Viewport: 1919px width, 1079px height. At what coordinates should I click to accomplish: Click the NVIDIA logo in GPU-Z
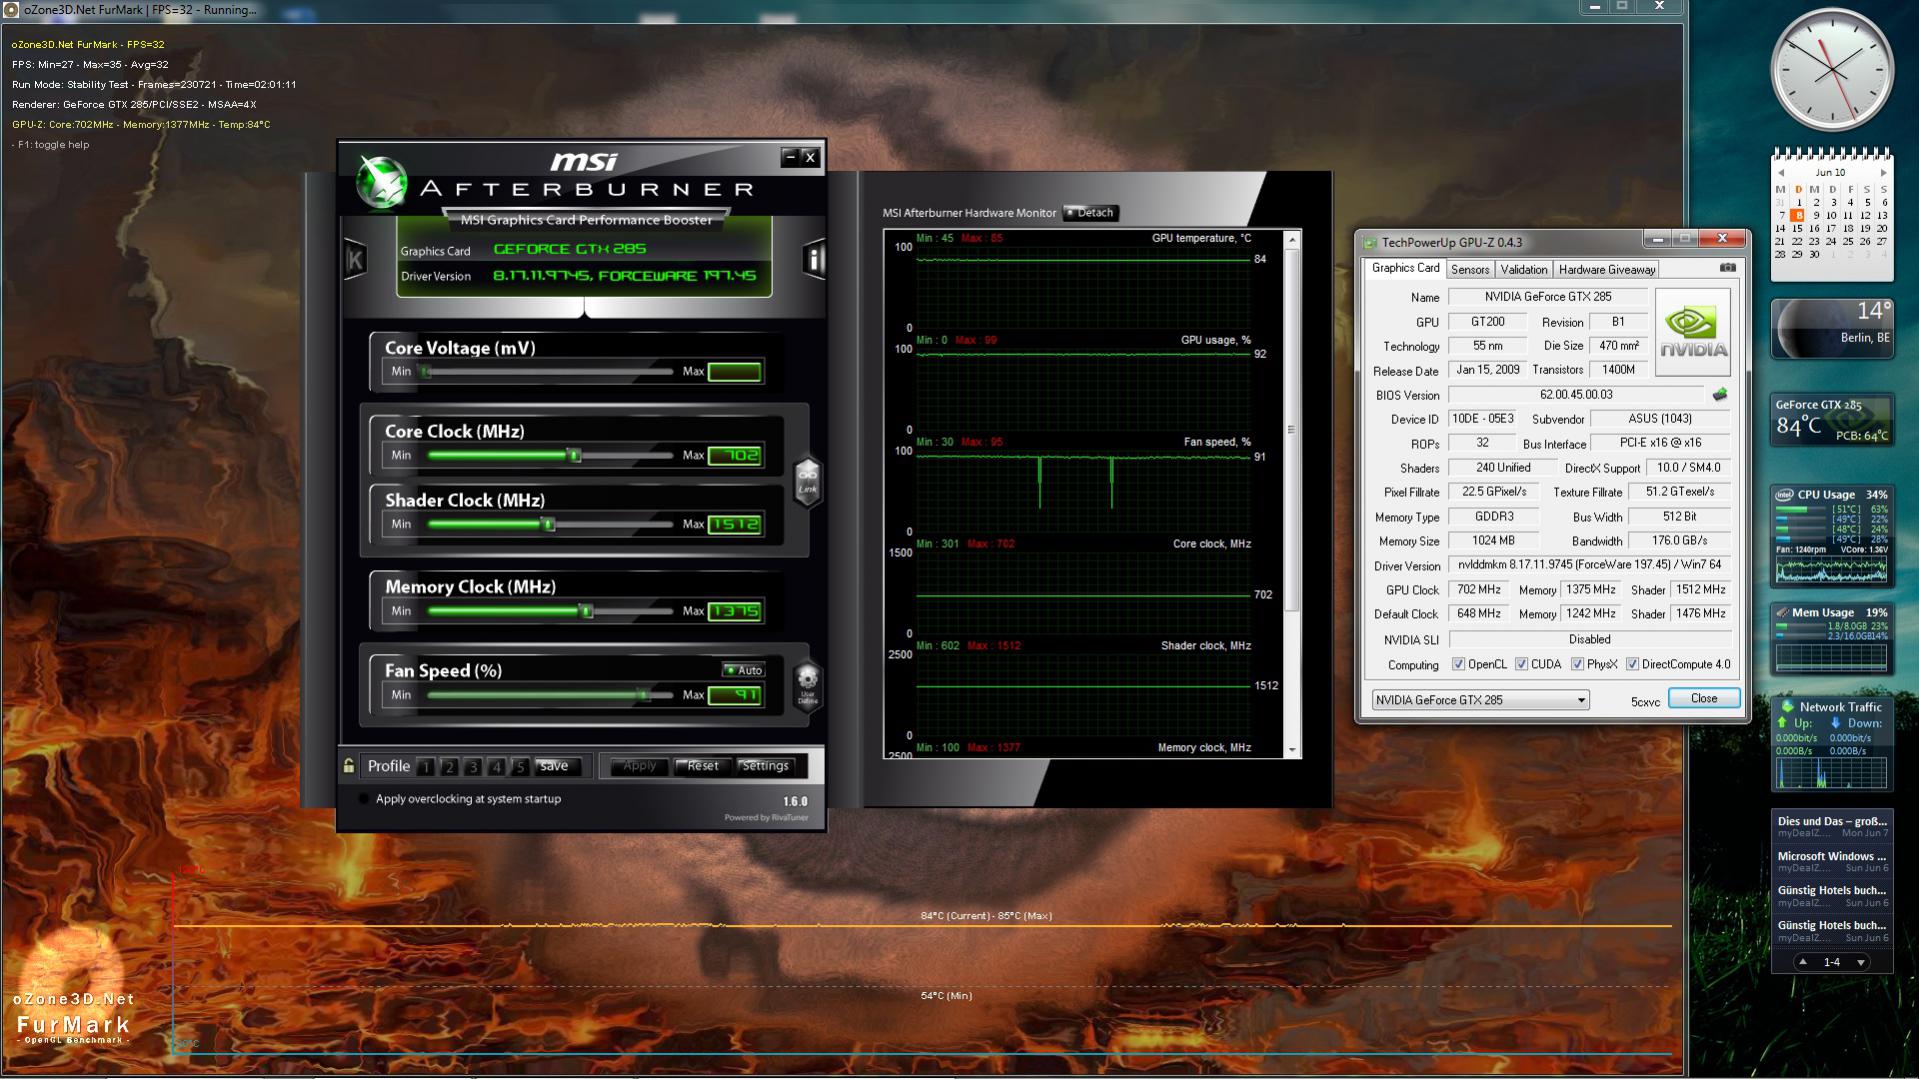click(1693, 332)
